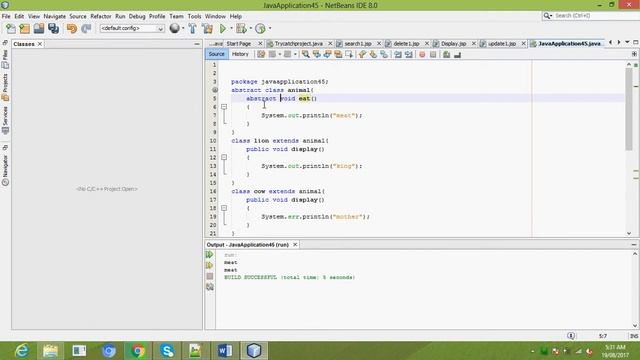Image resolution: width=640 pixels, height=360 pixels.
Task: Switch to Trycatchproject.java tab
Action: pyautogui.click(x=299, y=43)
